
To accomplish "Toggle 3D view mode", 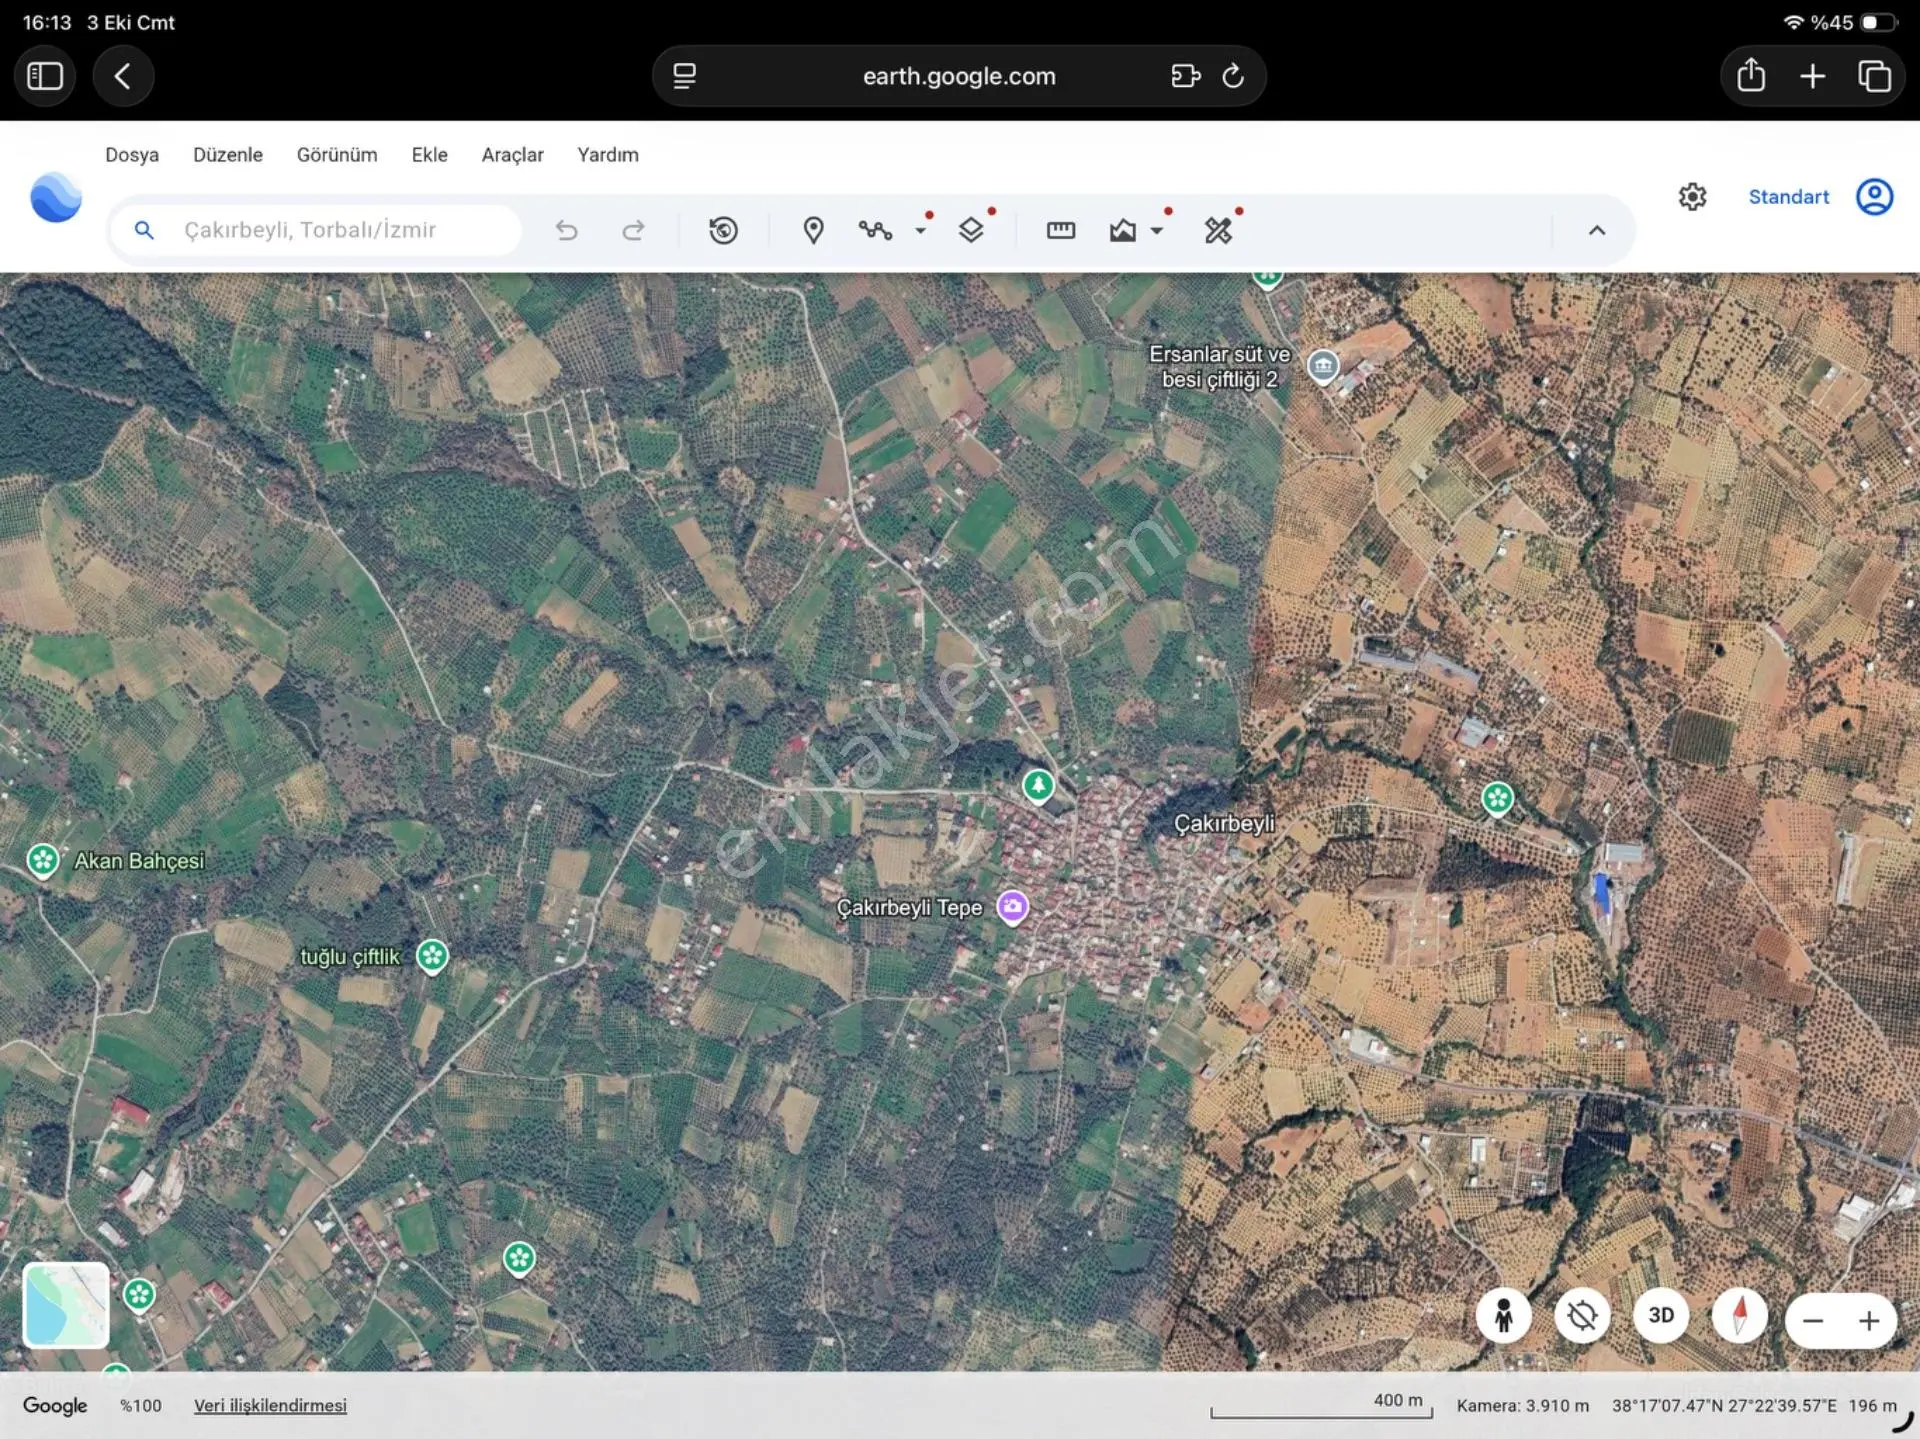I will pyautogui.click(x=1661, y=1316).
